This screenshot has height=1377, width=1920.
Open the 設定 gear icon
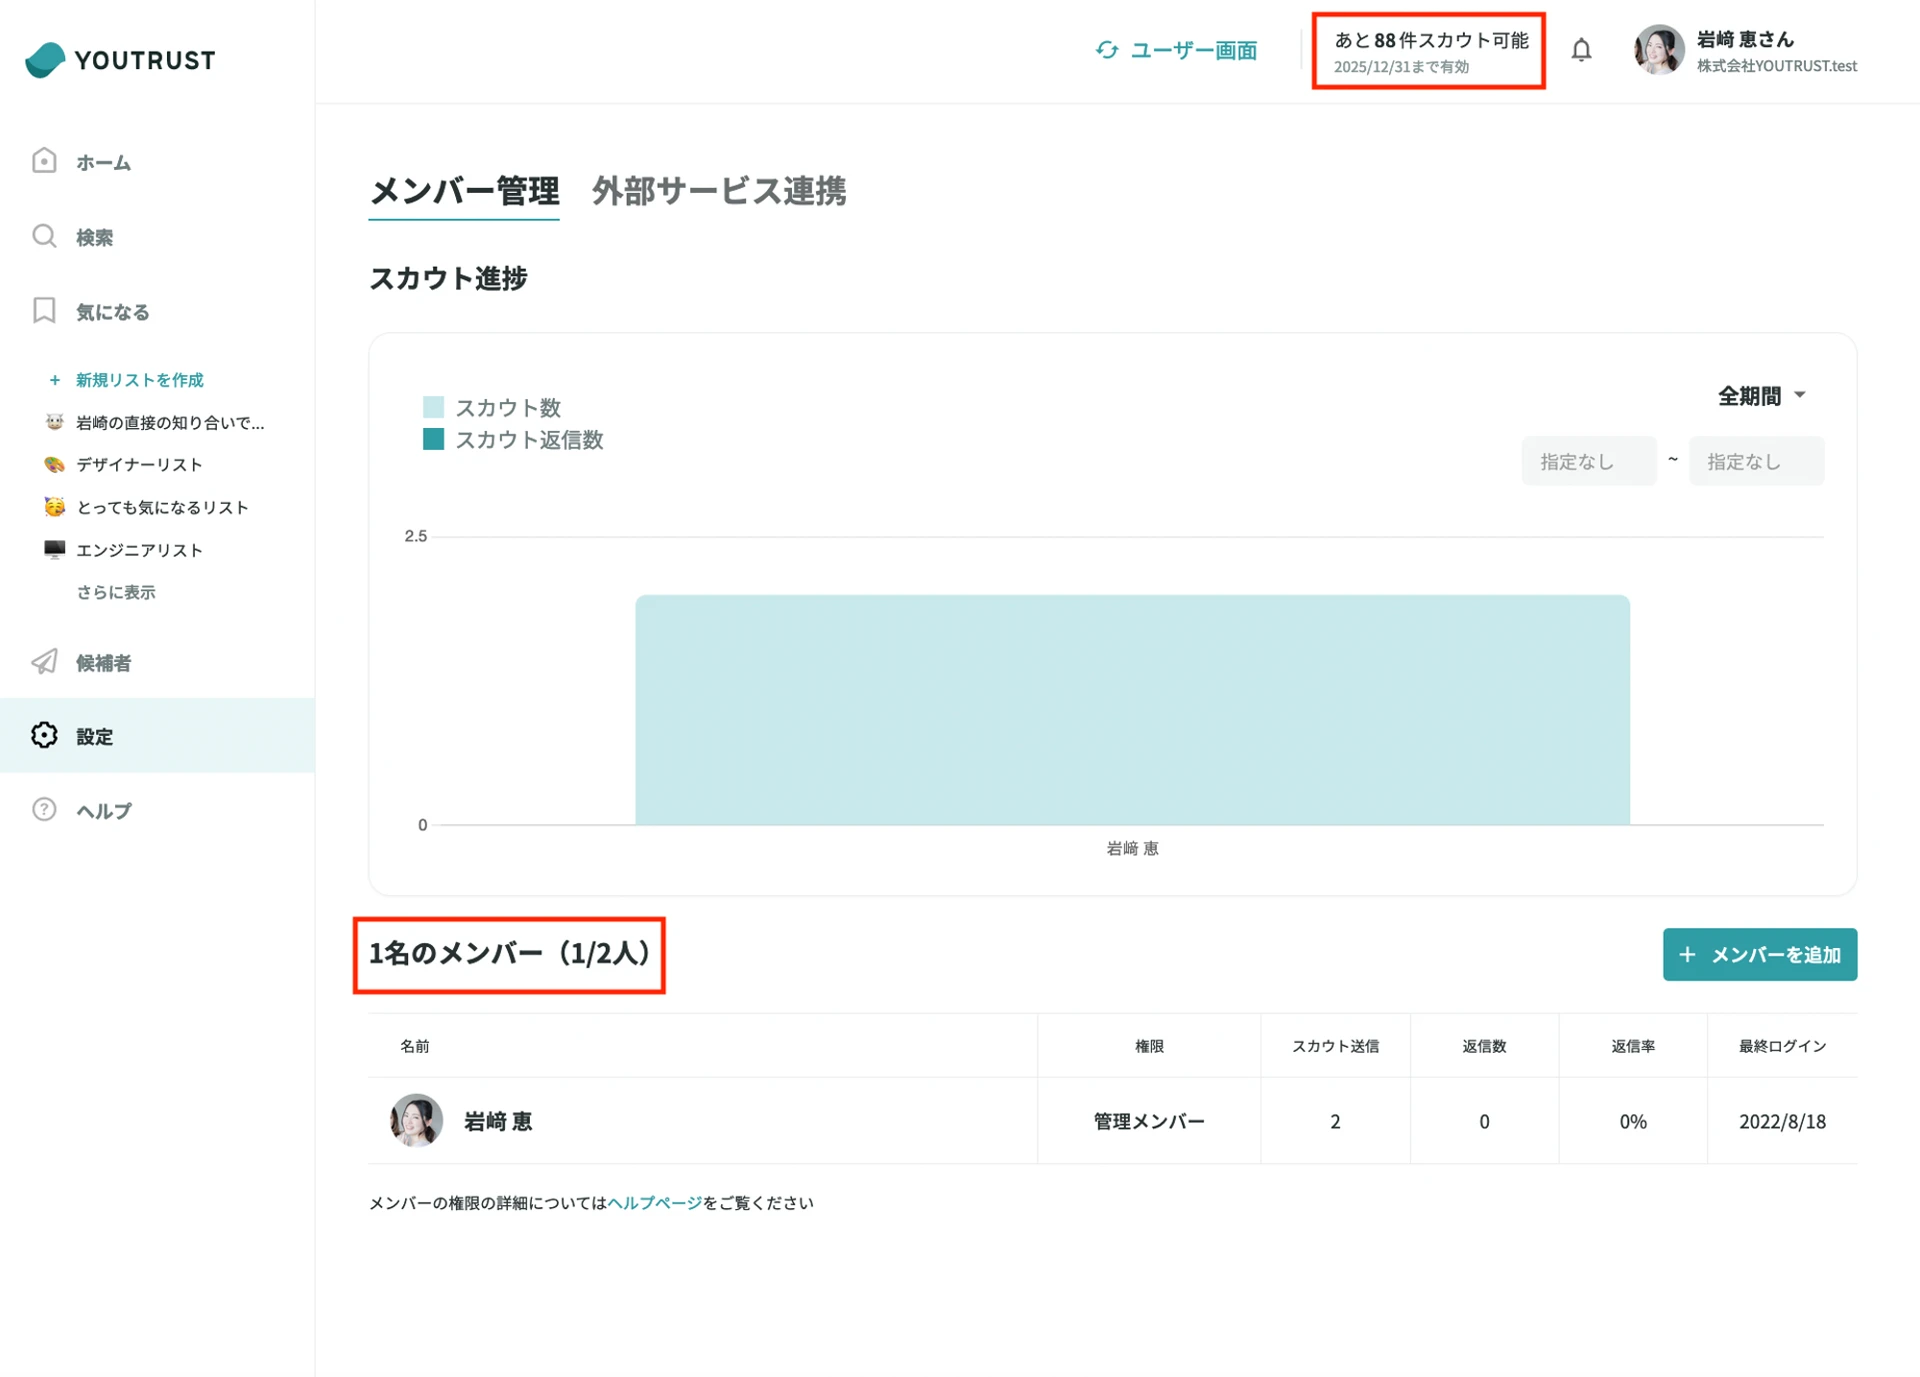(44, 736)
